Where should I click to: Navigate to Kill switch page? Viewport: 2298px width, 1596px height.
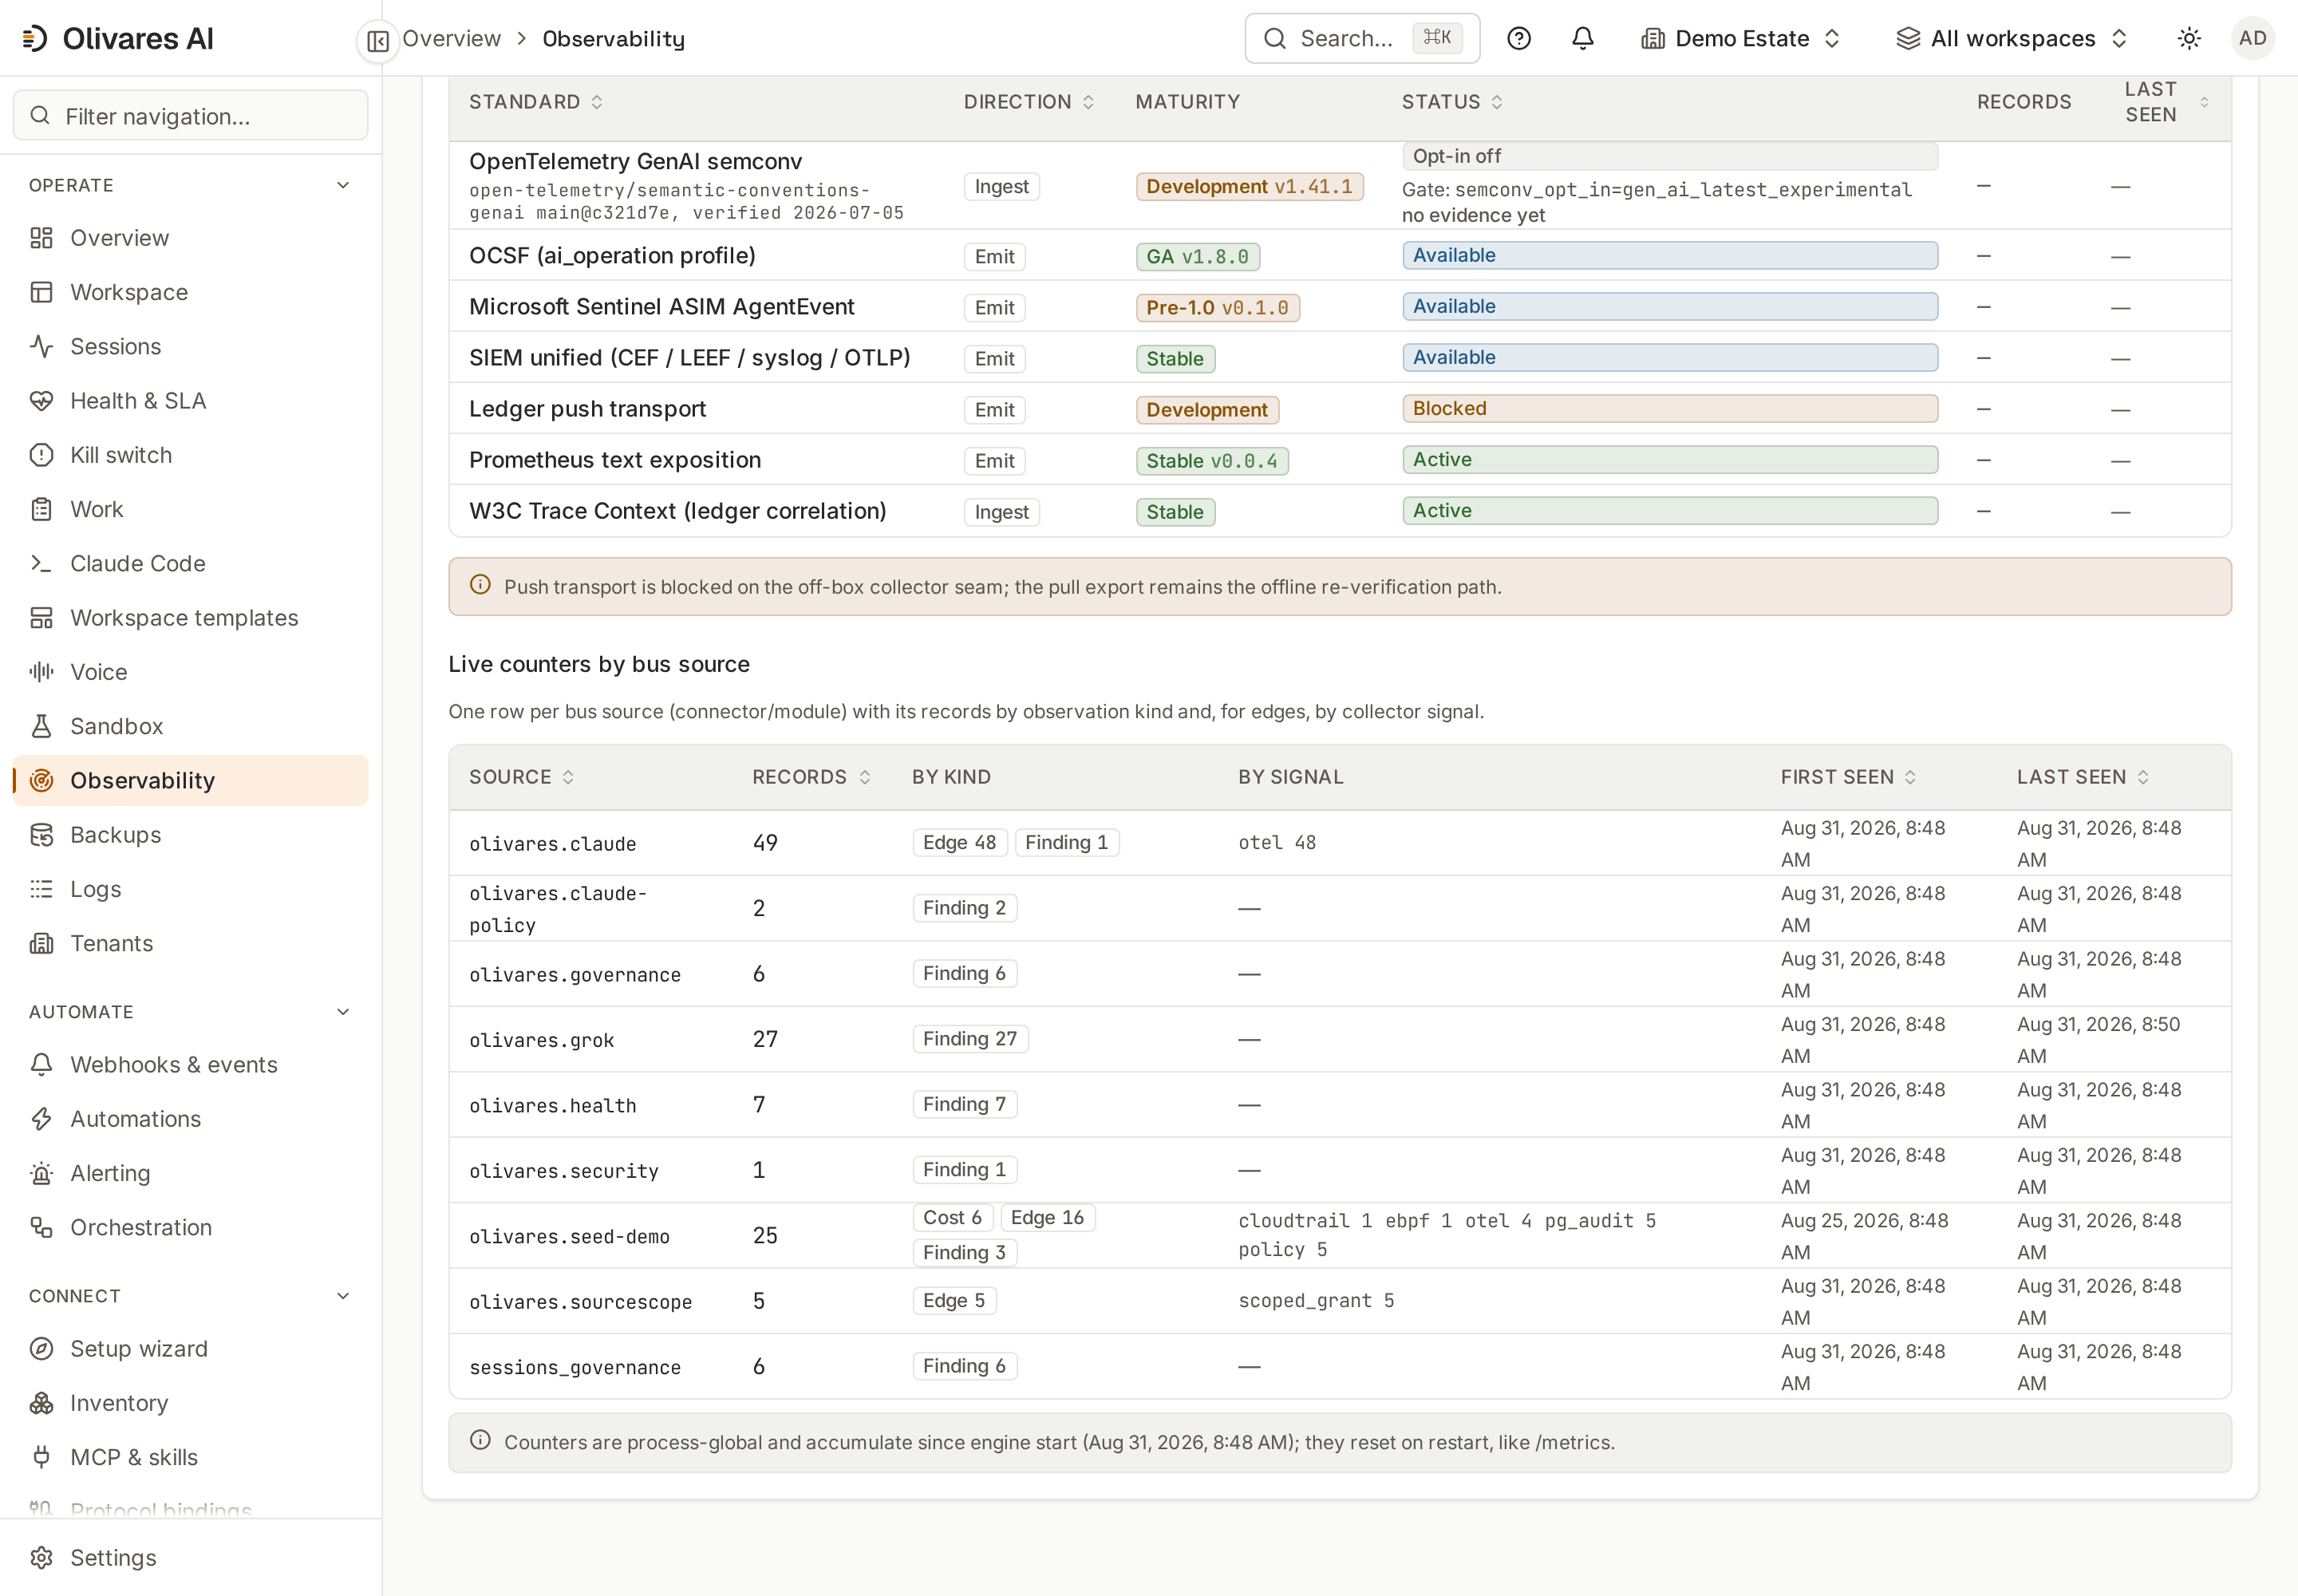click(x=190, y=455)
